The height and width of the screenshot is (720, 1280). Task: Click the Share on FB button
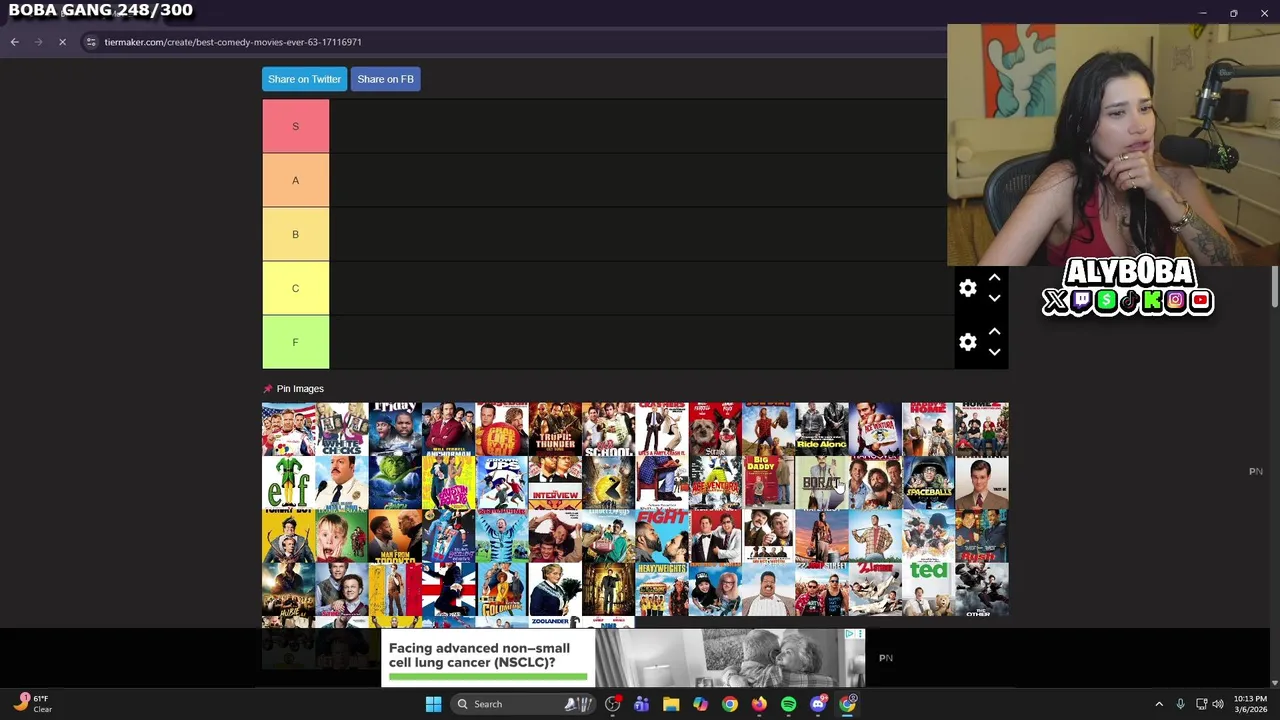pos(385,79)
